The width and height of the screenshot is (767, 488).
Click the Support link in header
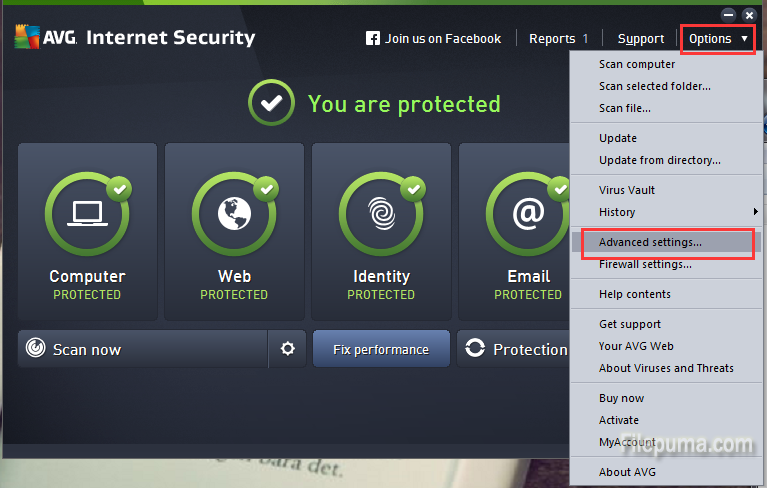(641, 39)
